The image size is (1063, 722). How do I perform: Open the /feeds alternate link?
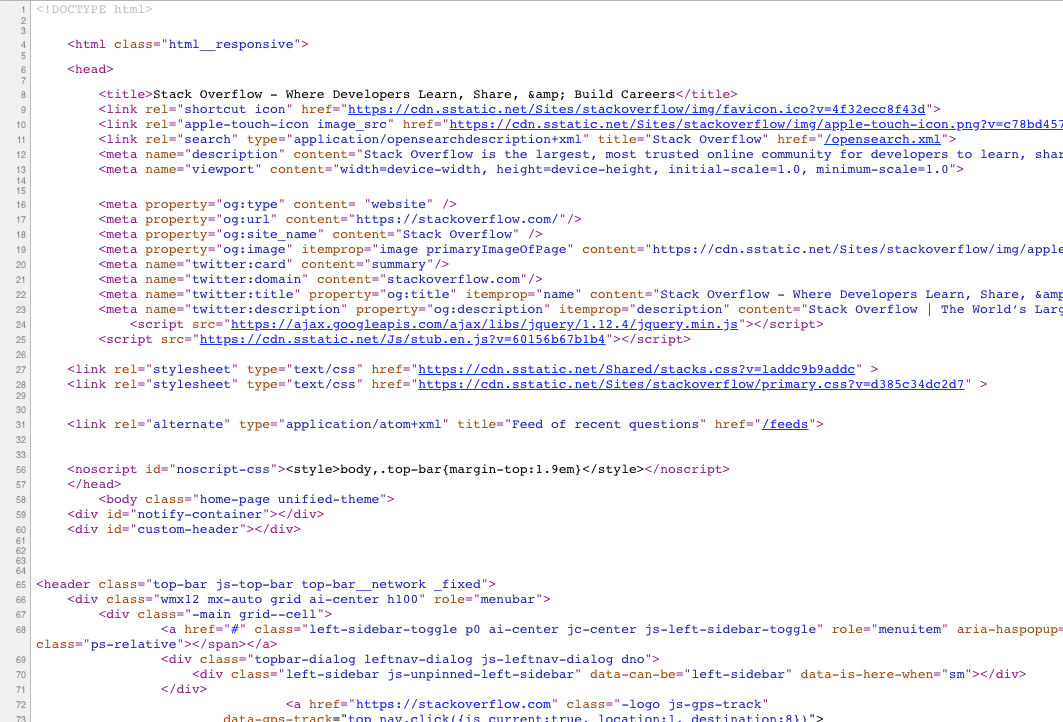785,424
